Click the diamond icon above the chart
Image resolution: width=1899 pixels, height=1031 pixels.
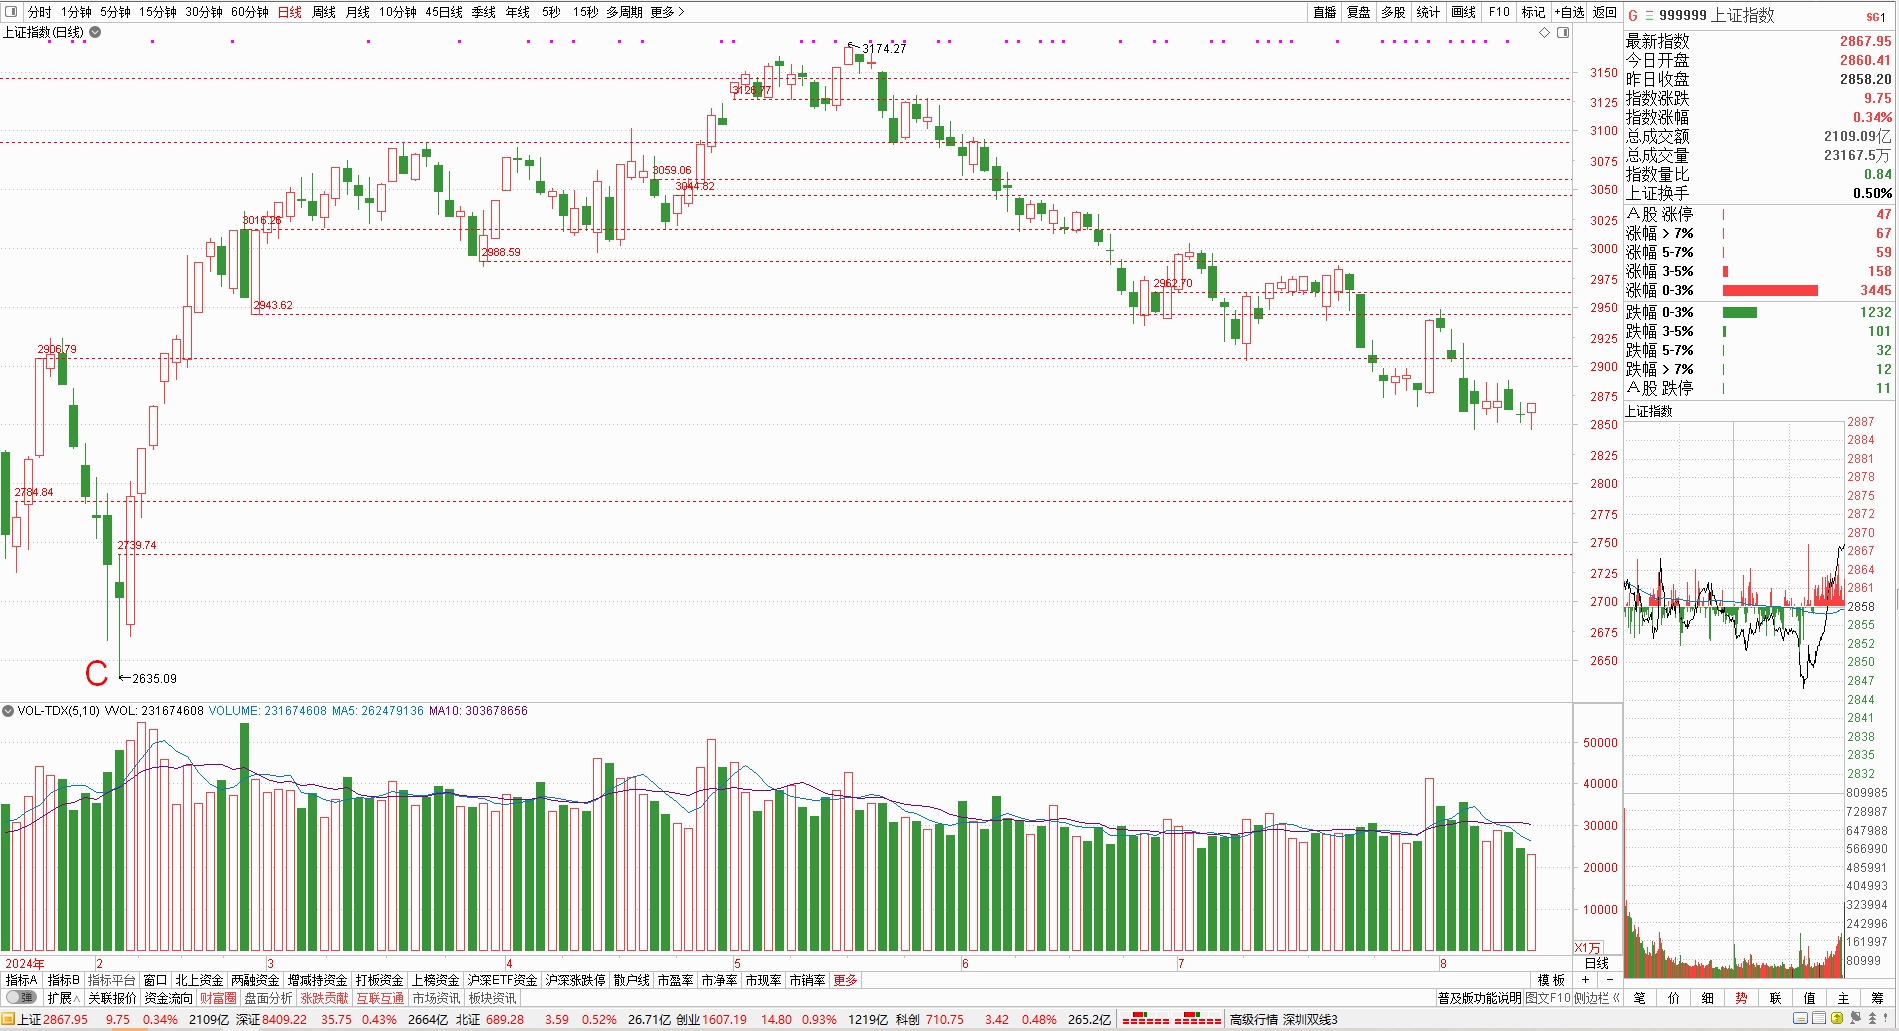point(1545,33)
